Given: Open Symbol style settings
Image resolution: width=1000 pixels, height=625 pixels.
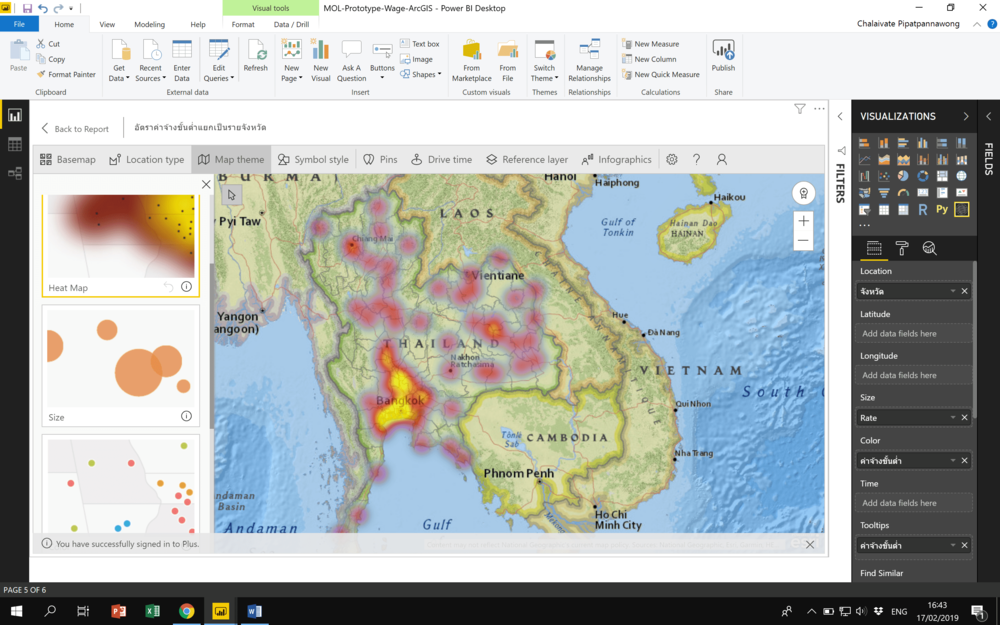Looking at the screenshot, I should tap(313, 158).
